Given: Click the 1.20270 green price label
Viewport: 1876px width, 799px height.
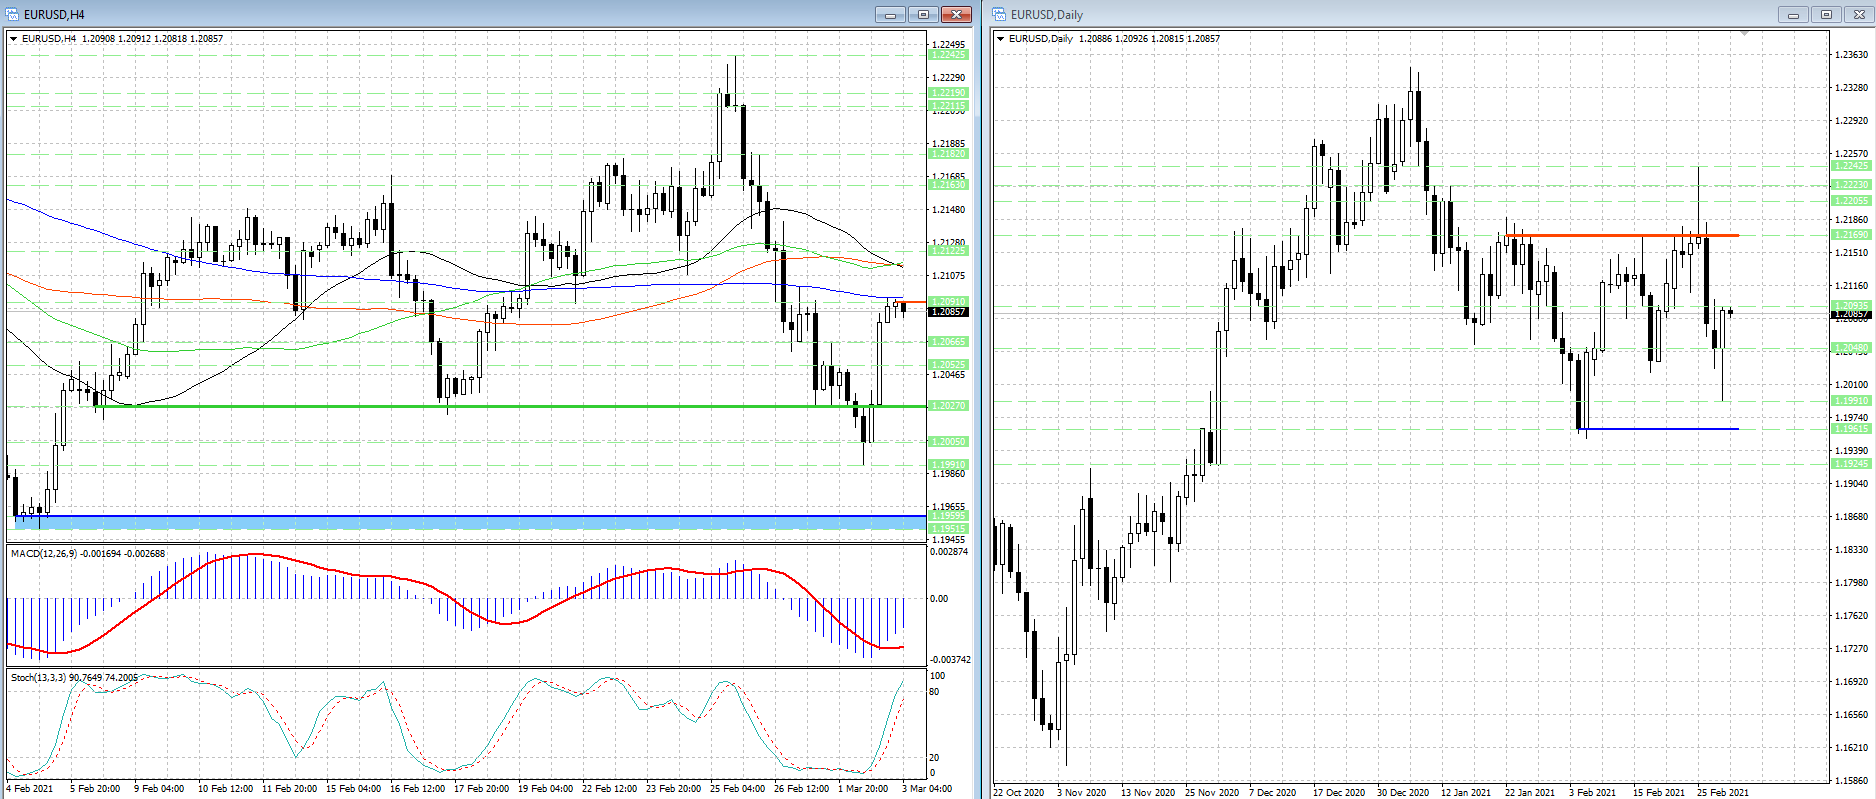Looking at the screenshot, I should click(x=949, y=406).
